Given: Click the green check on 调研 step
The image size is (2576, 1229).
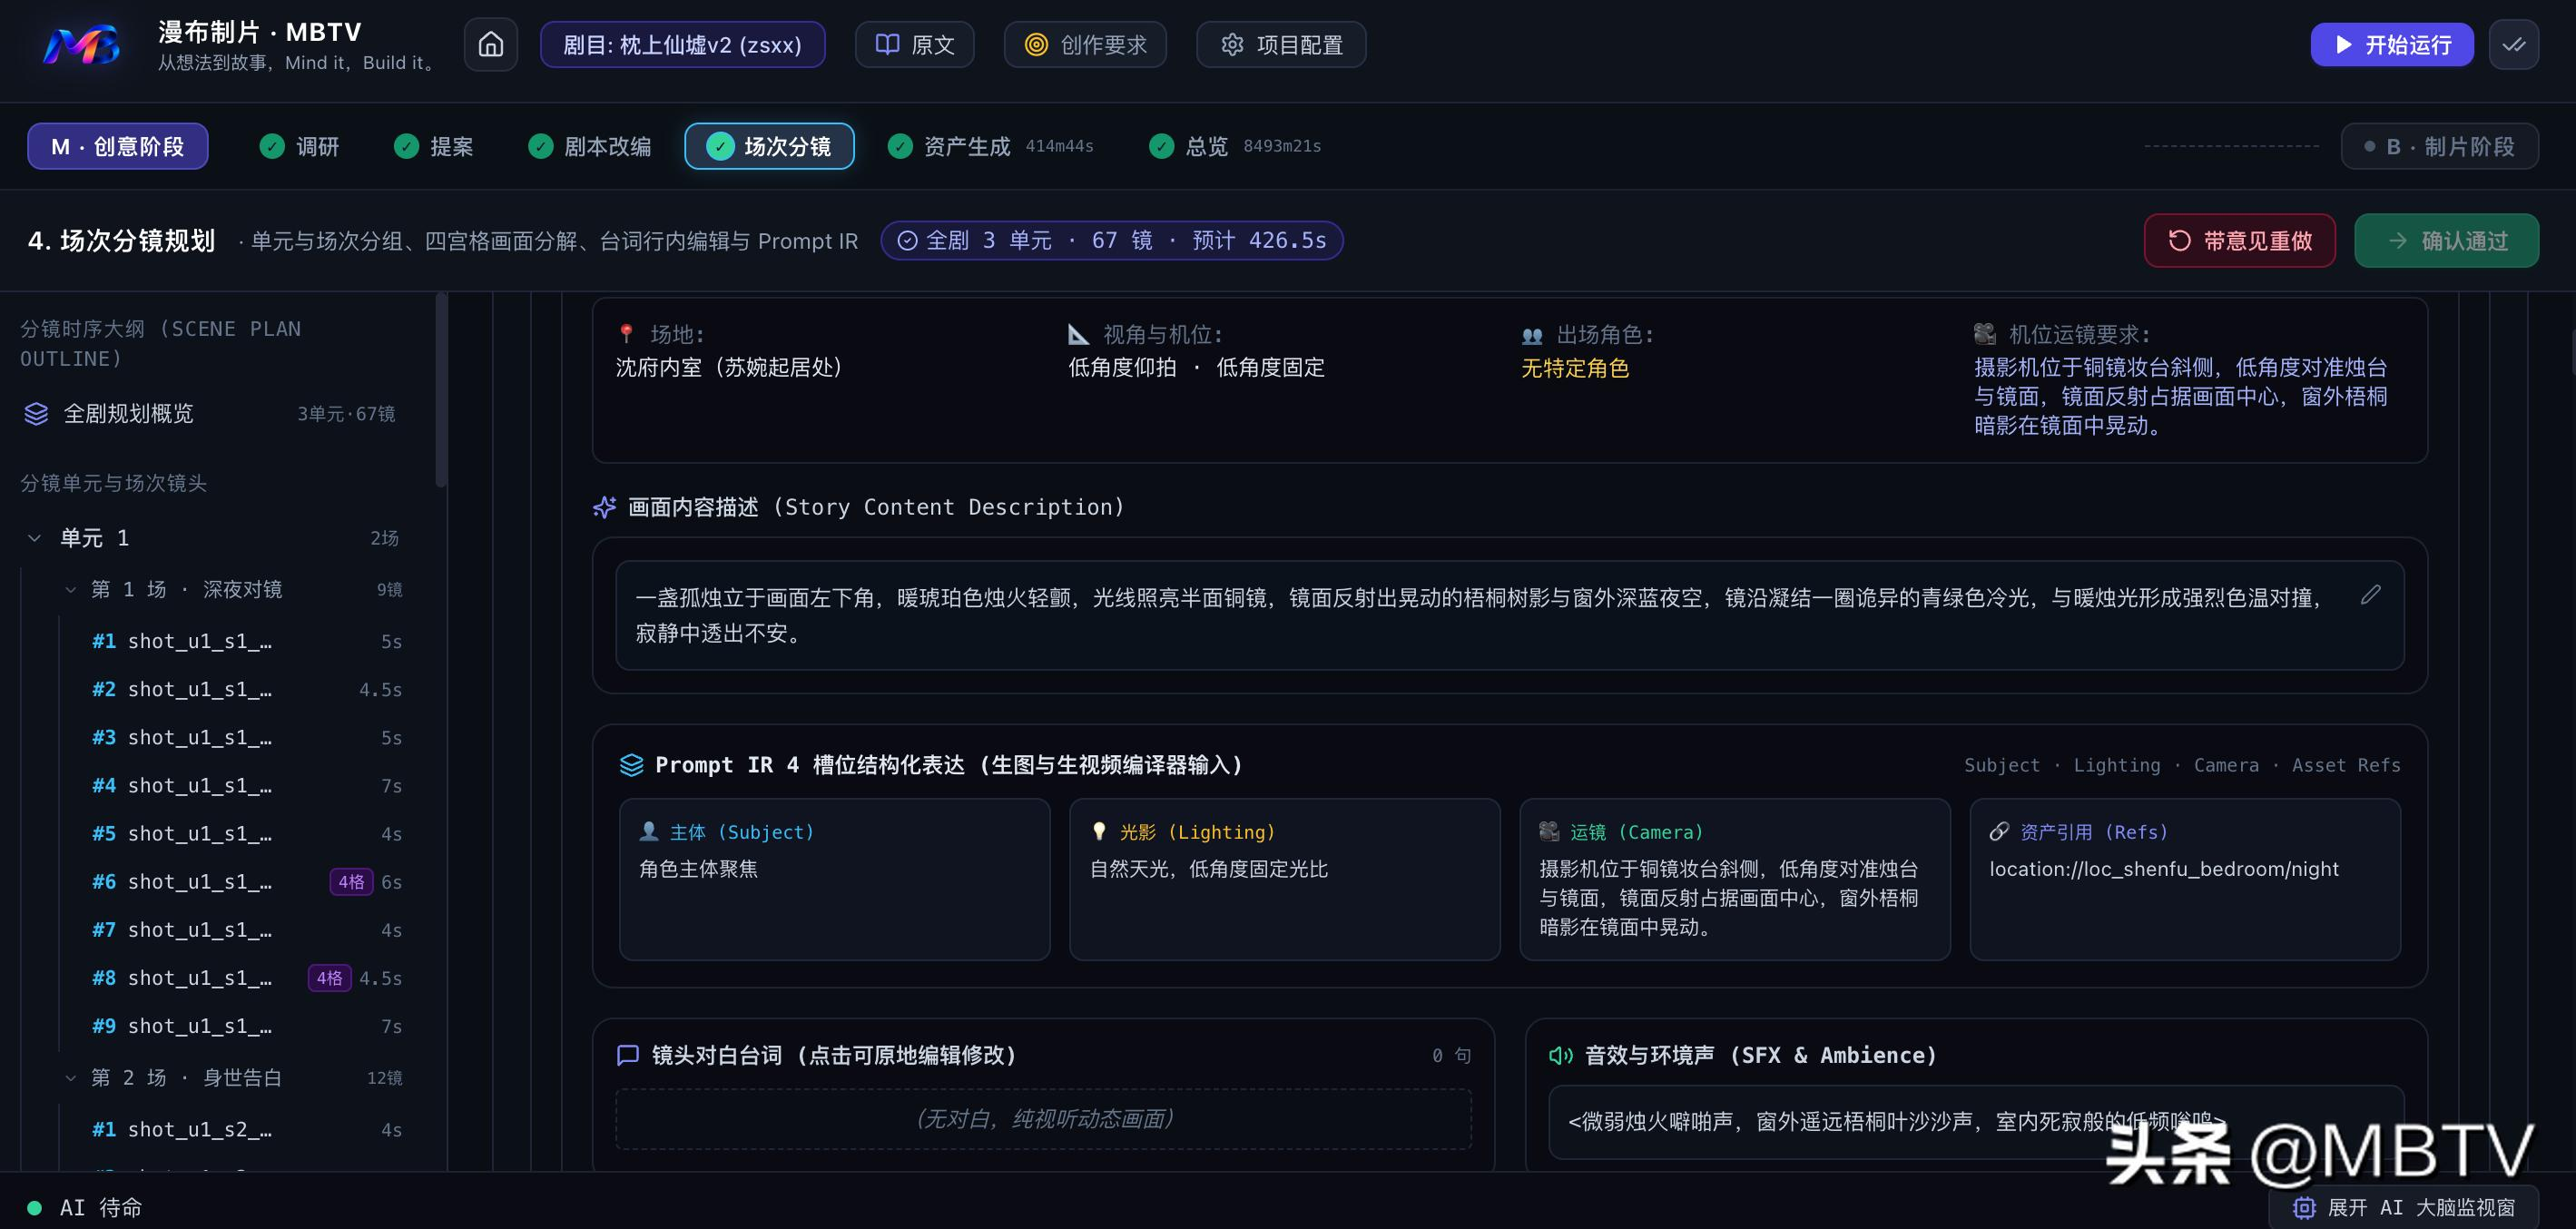Looking at the screenshot, I should (272, 146).
